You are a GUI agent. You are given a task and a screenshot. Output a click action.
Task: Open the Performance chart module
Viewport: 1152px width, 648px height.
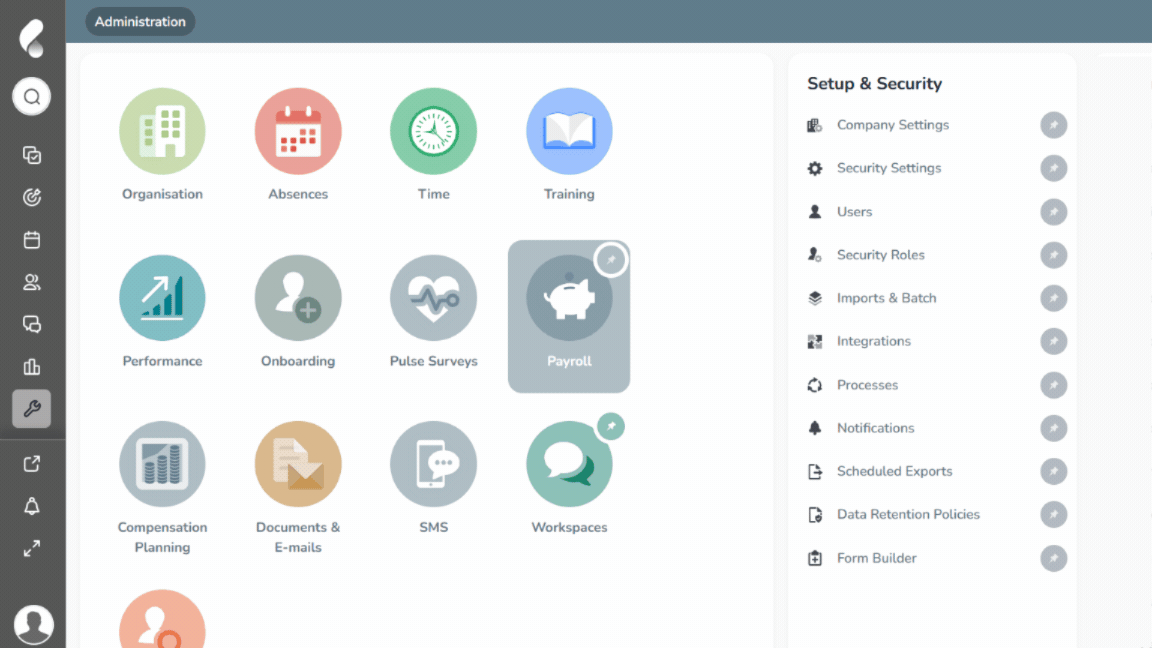[x=162, y=298]
